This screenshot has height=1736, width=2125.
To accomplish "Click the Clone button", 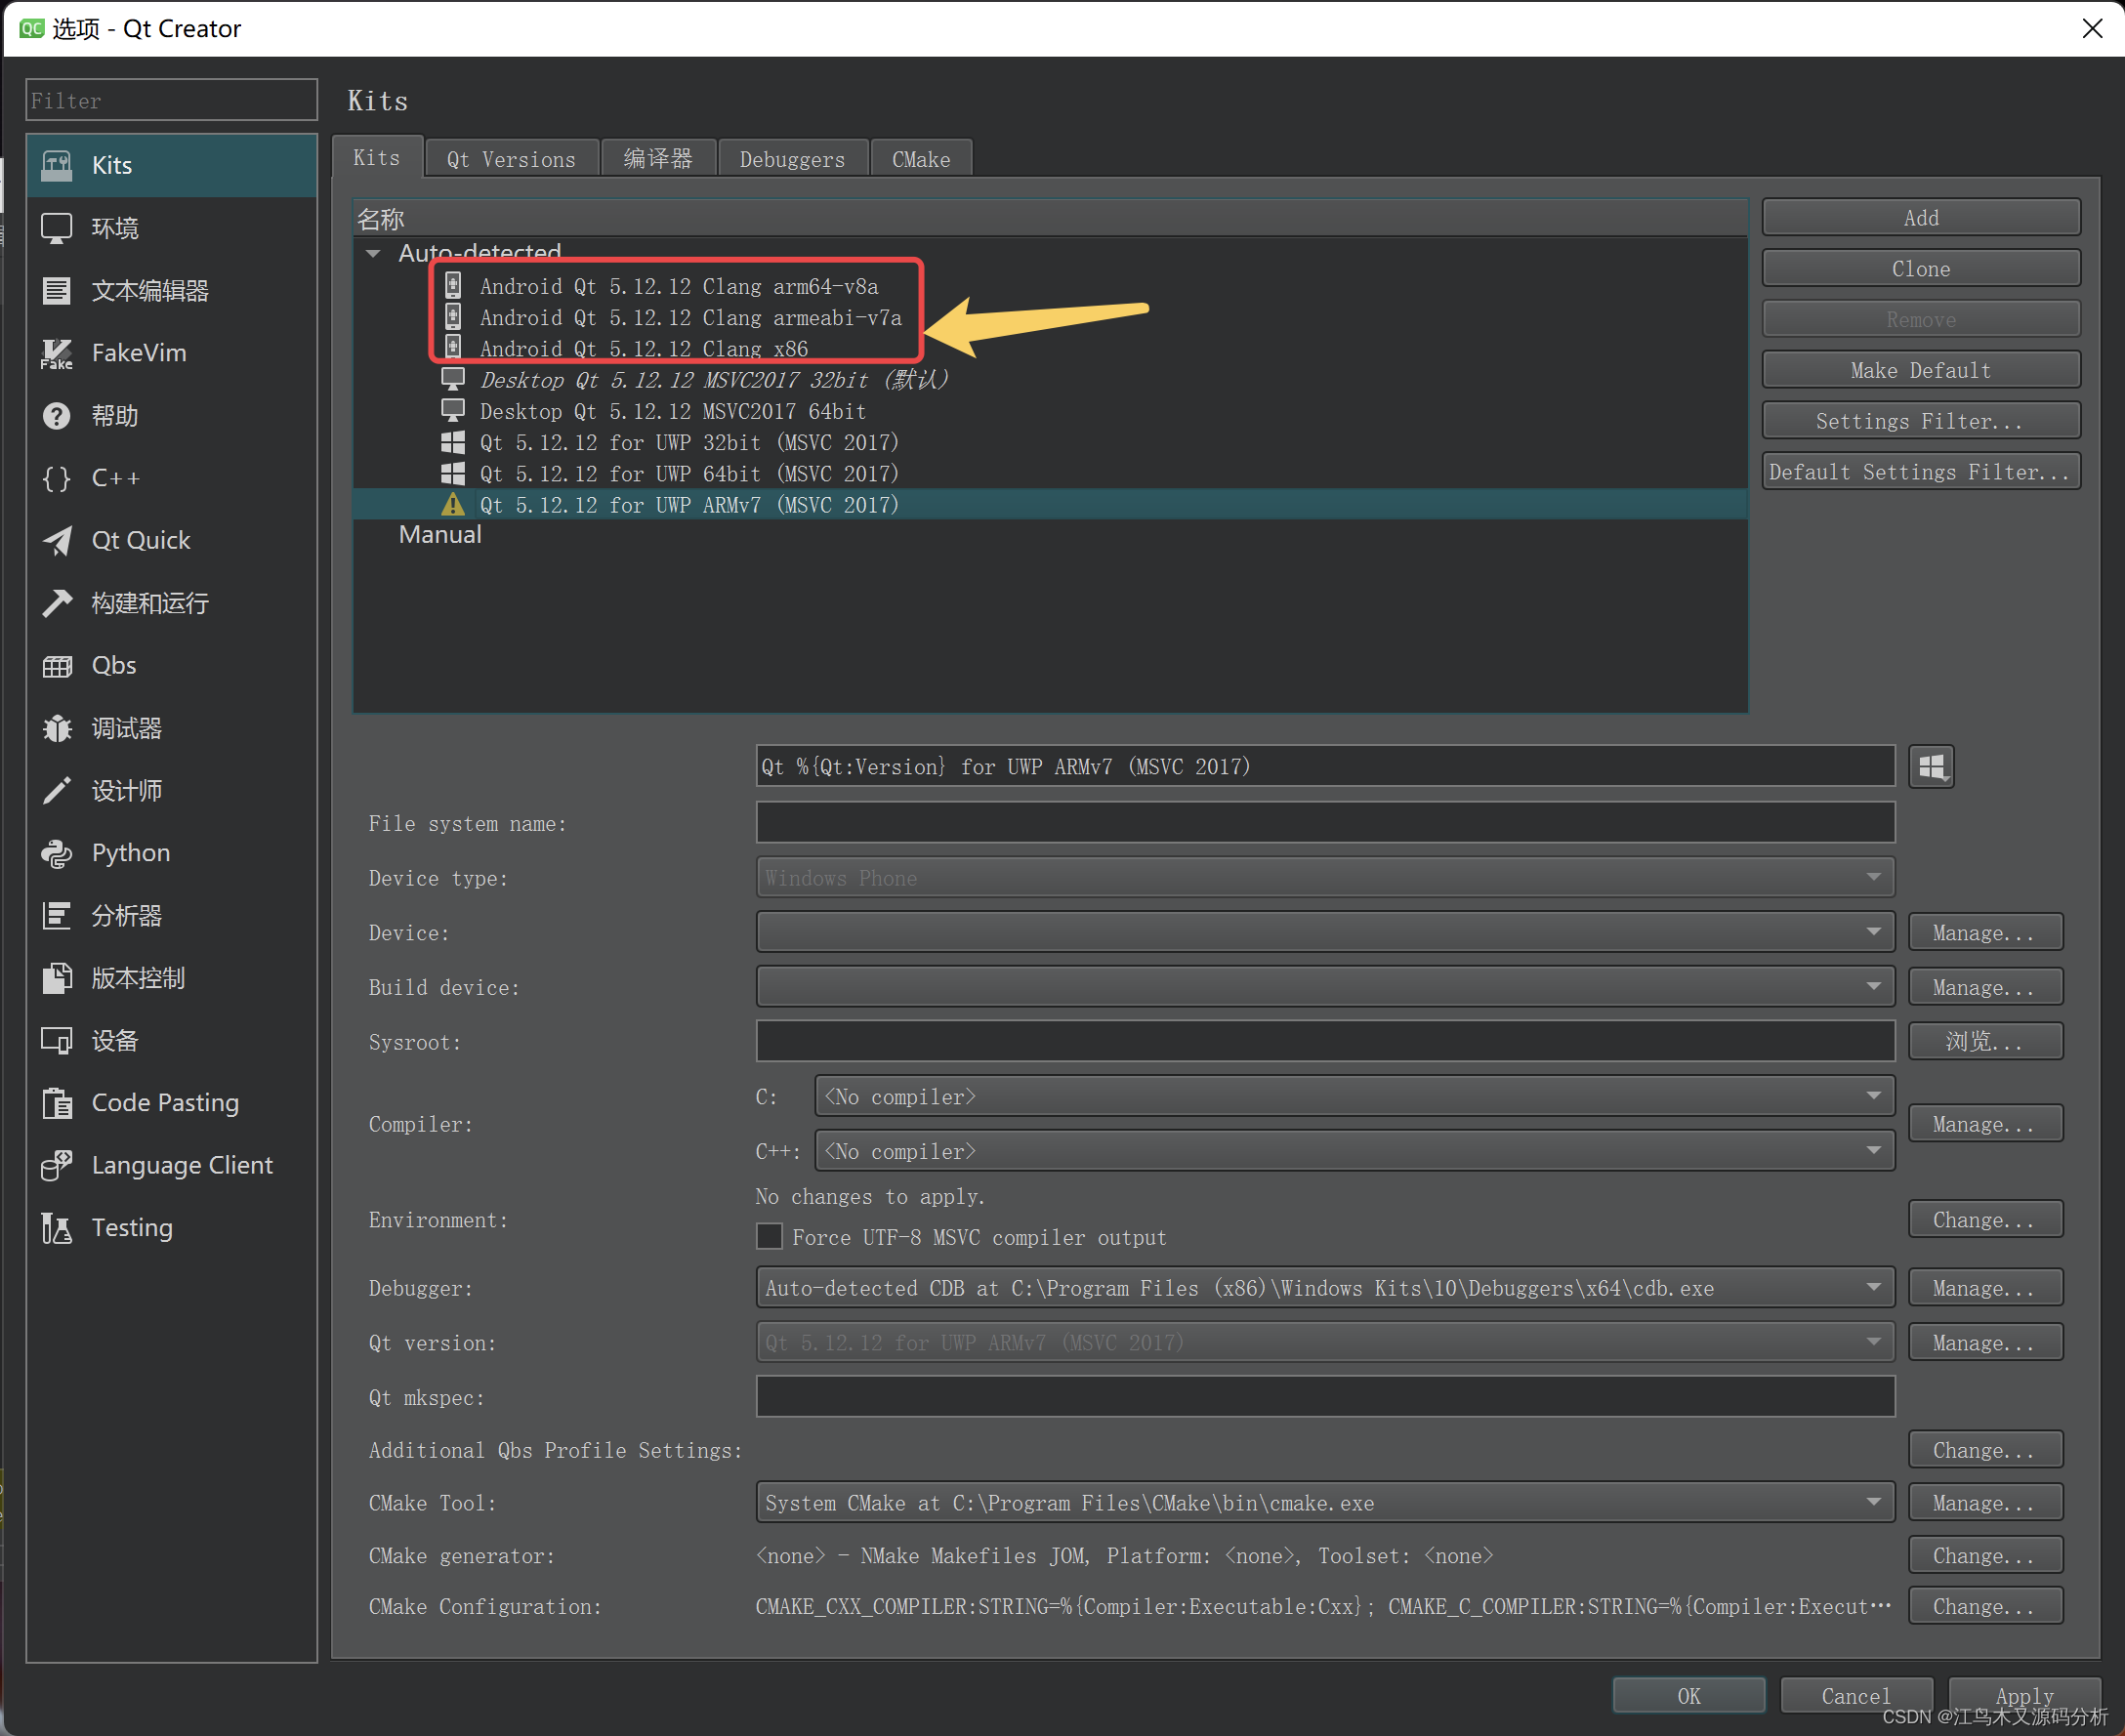I will (x=1919, y=268).
